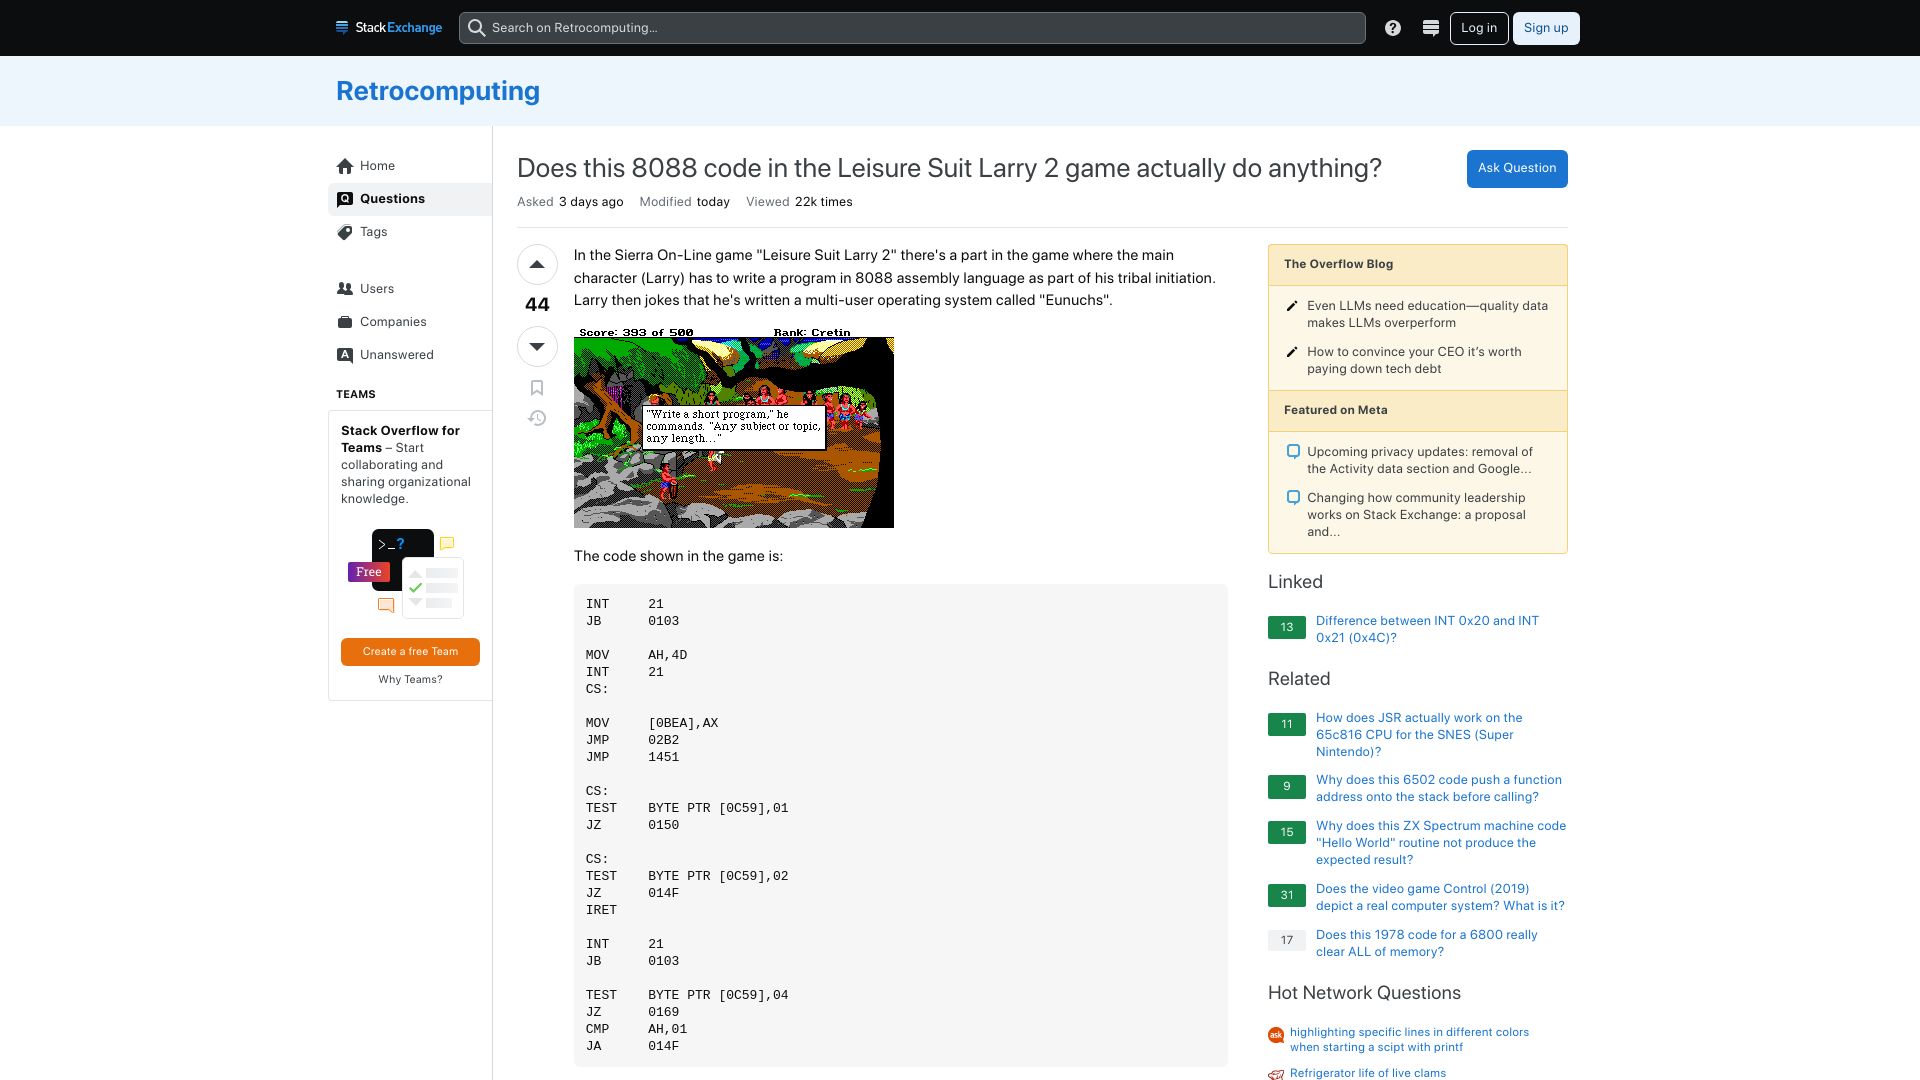
Task: Click the Tags tag icon
Action: pos(345,232)
